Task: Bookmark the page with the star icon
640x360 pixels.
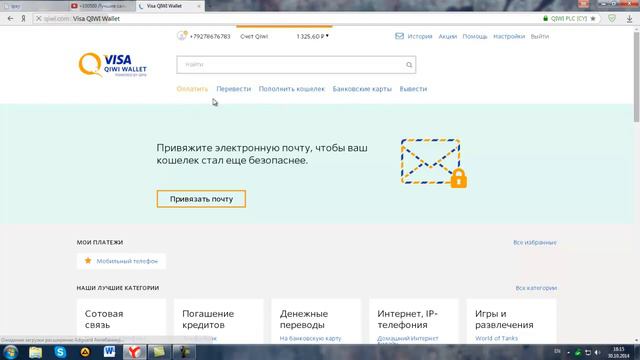Action: (593, 19)
